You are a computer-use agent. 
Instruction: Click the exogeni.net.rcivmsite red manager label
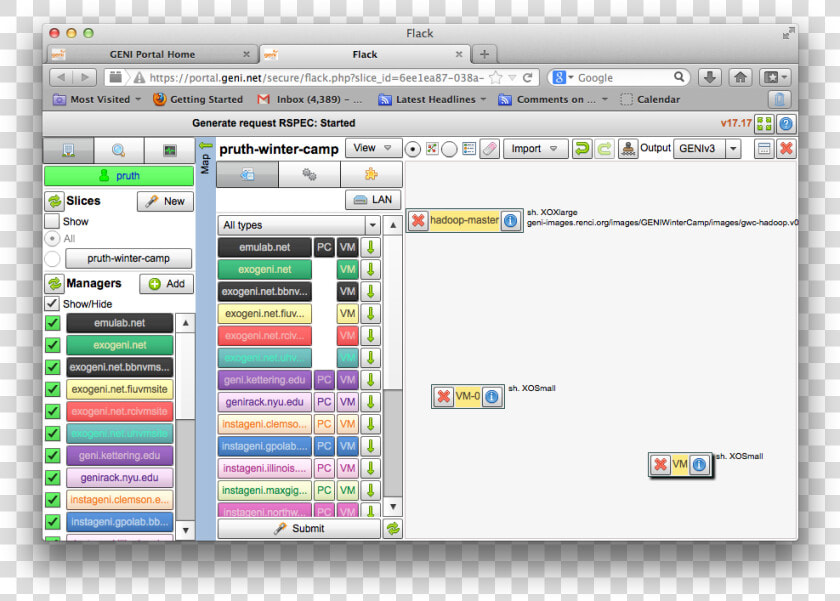(x=119, y=411)
